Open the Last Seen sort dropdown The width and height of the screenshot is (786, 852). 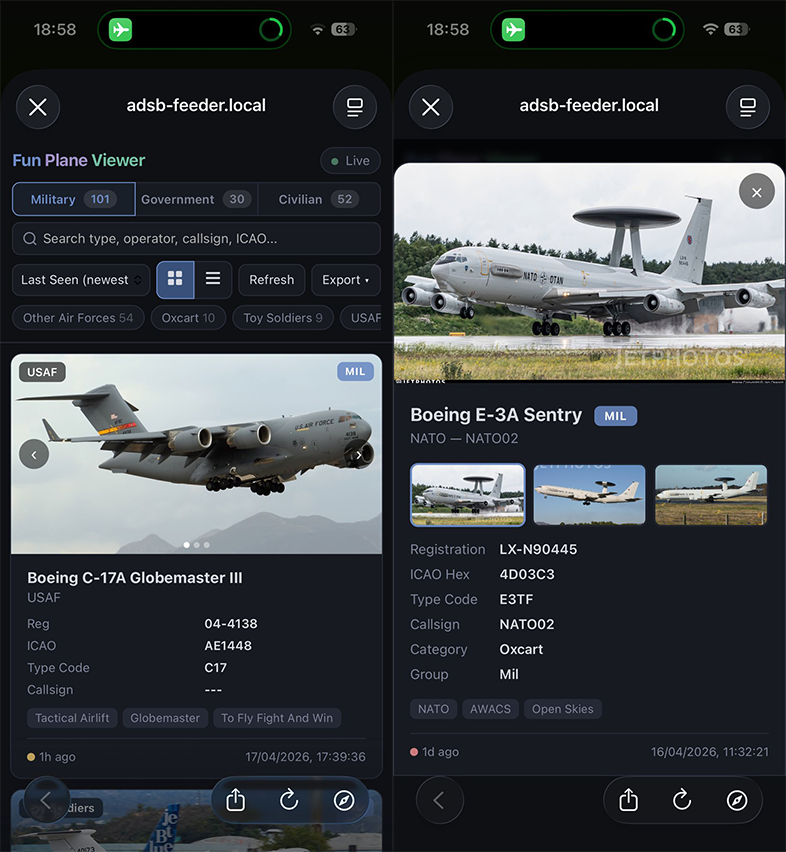tap(81, 280)
